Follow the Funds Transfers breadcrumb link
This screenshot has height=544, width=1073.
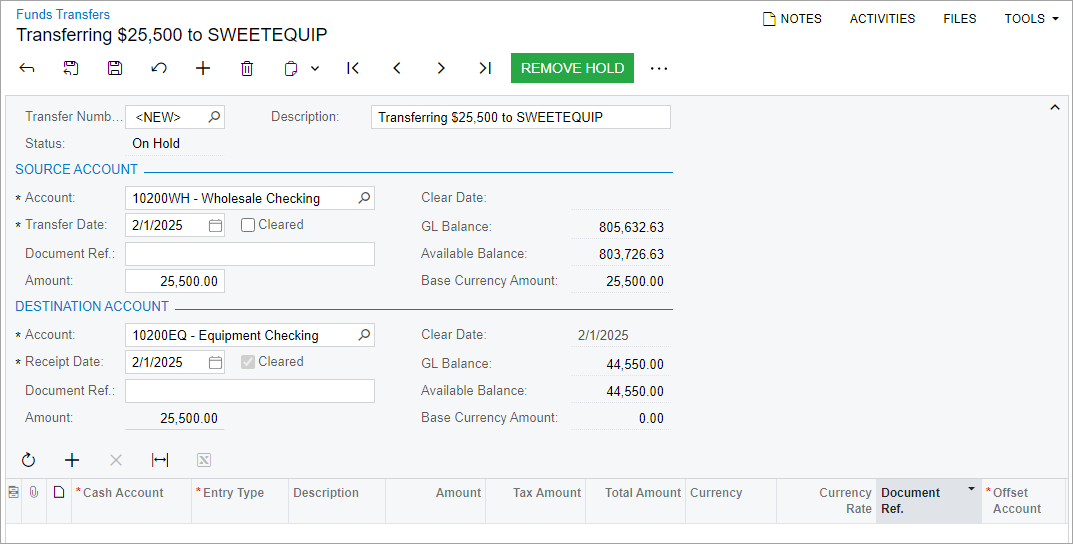click(63, 14)
